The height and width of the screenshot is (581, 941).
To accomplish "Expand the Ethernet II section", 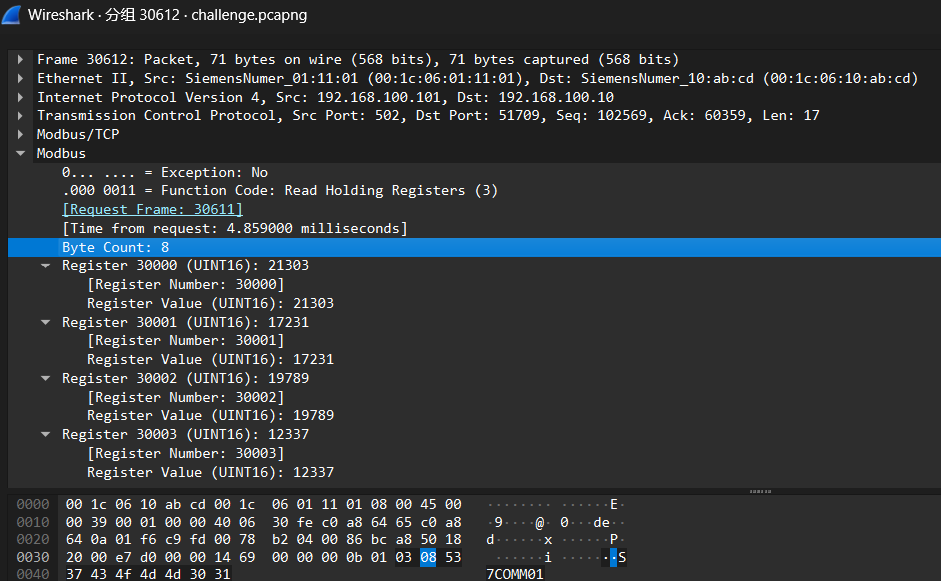I will (x=21, y=78).
